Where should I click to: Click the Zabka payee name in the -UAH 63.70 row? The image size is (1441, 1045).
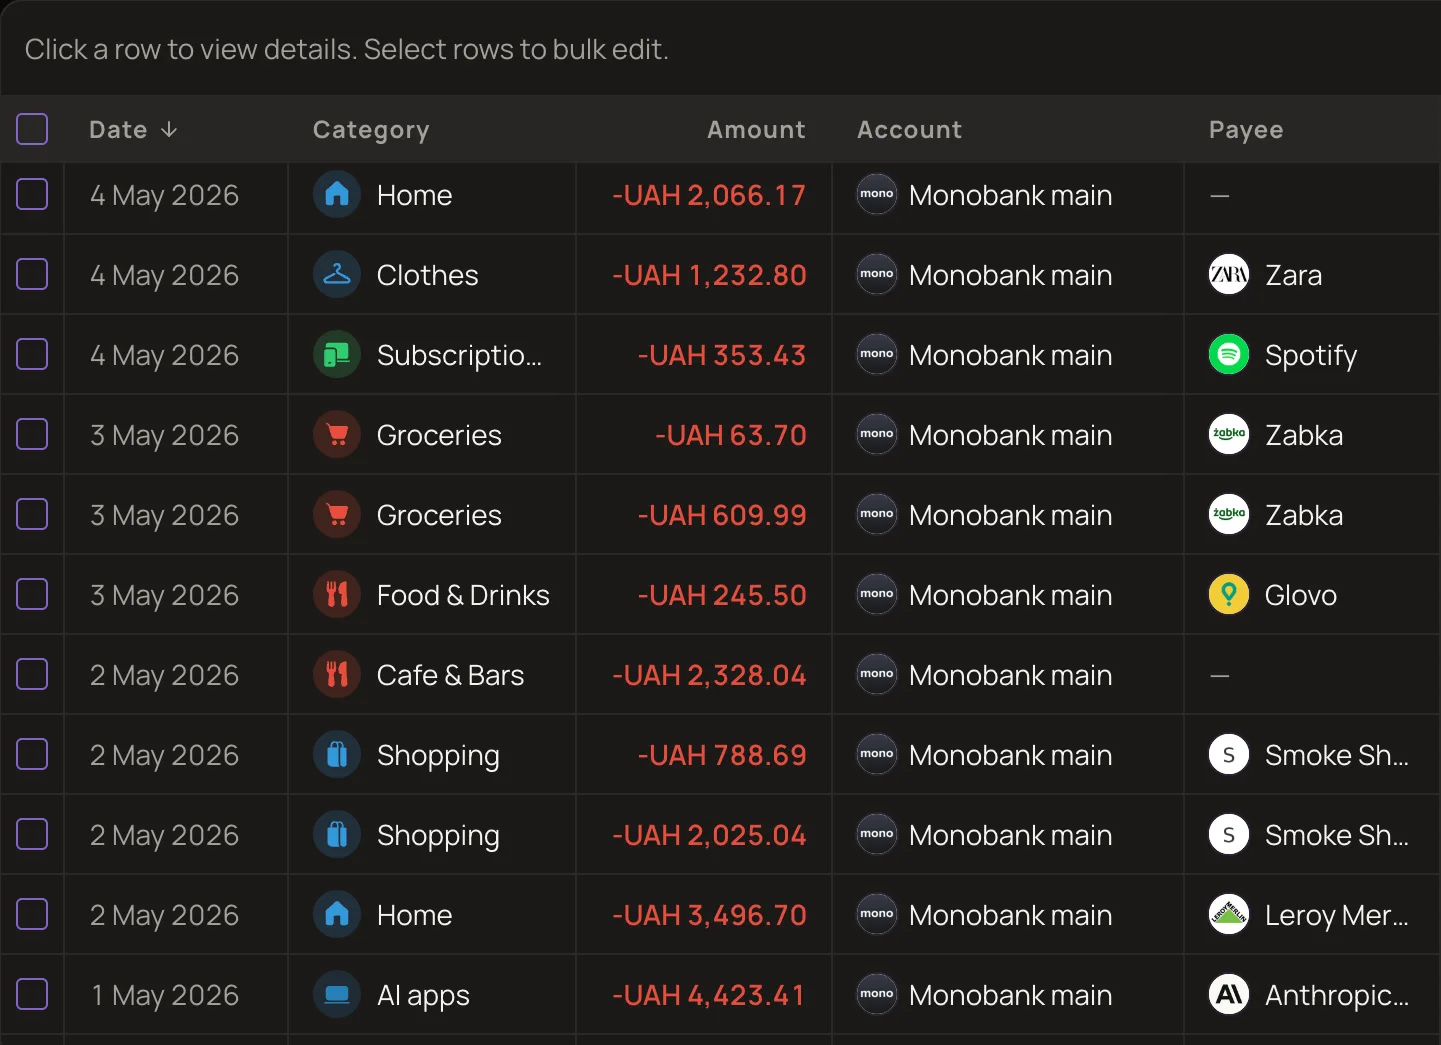click(x=1304, y=435)
